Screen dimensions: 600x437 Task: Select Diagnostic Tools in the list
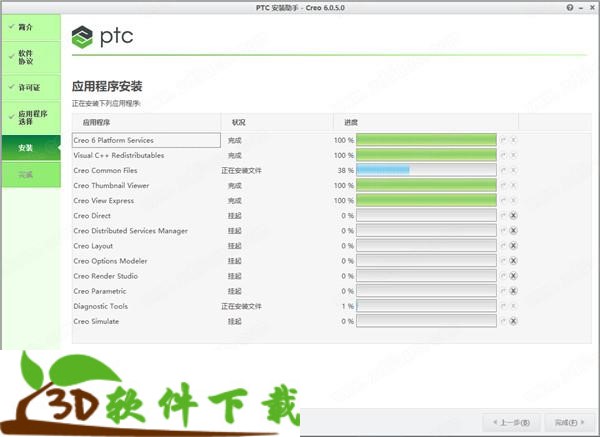click(x=101, y=306)
